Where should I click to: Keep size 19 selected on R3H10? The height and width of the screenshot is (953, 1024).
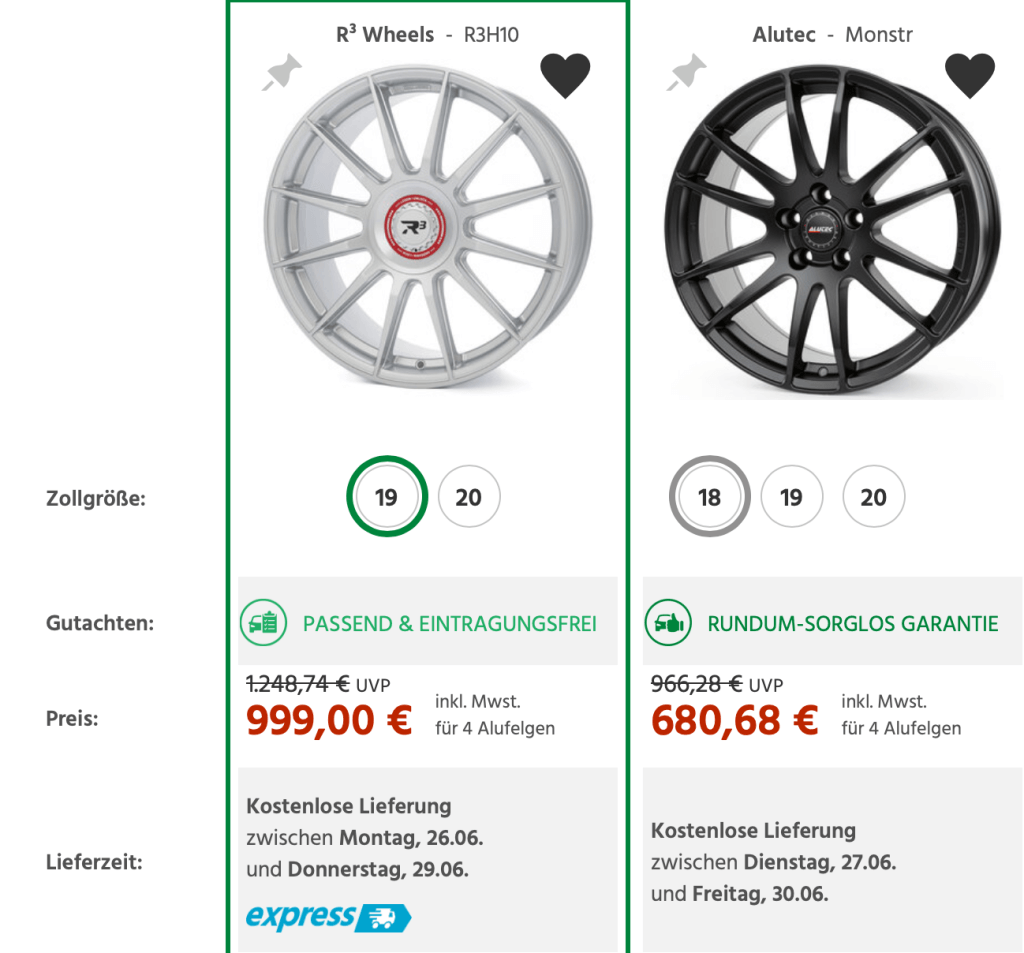[386, 496]
